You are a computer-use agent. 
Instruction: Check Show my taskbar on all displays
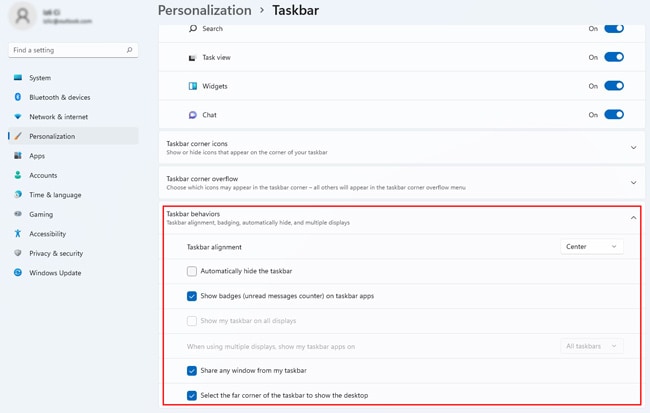click(x=192, y=321)
